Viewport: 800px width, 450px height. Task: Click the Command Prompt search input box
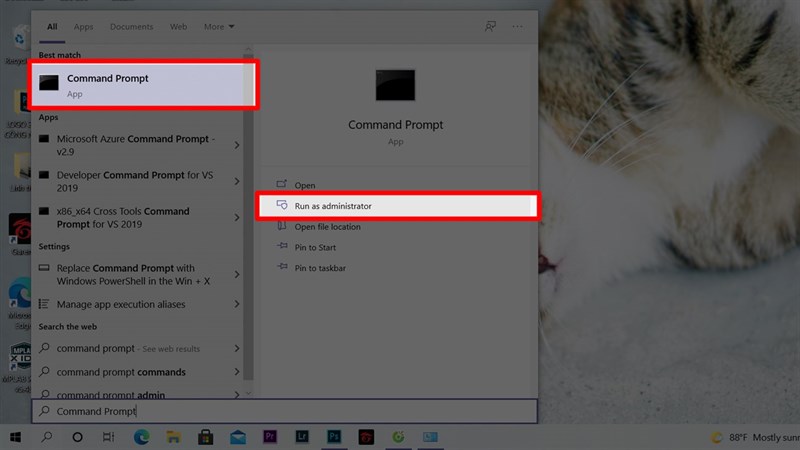point(285,411)
